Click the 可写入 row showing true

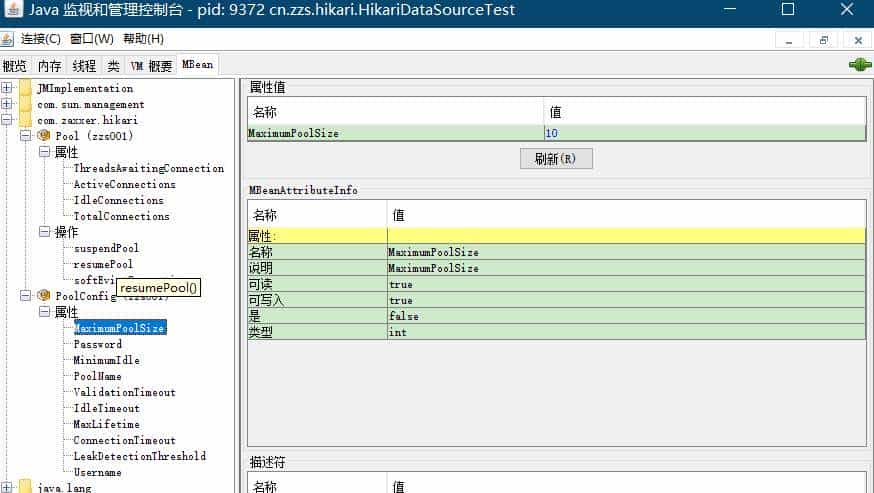(556, 300)
